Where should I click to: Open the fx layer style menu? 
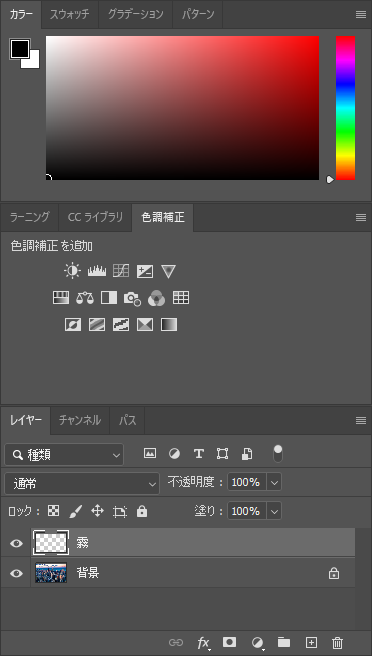[203, 643]
